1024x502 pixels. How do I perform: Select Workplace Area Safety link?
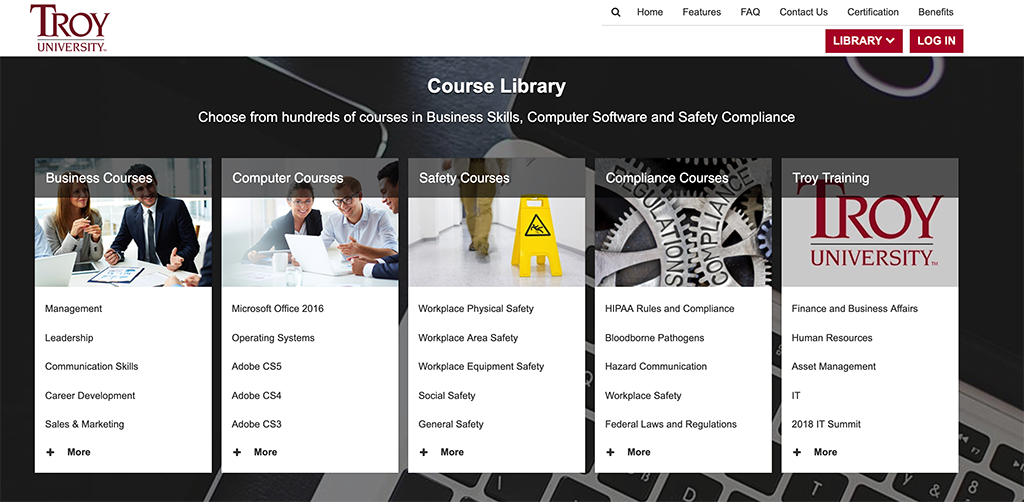point(468,338)
